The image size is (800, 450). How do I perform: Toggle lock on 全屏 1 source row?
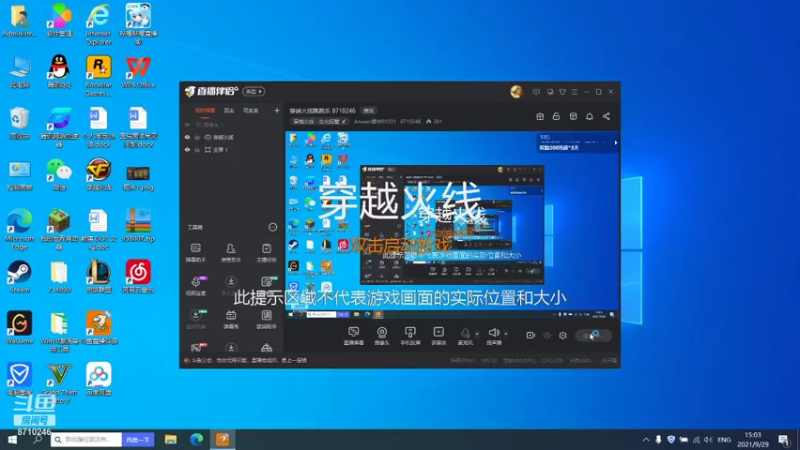point(197,149)
